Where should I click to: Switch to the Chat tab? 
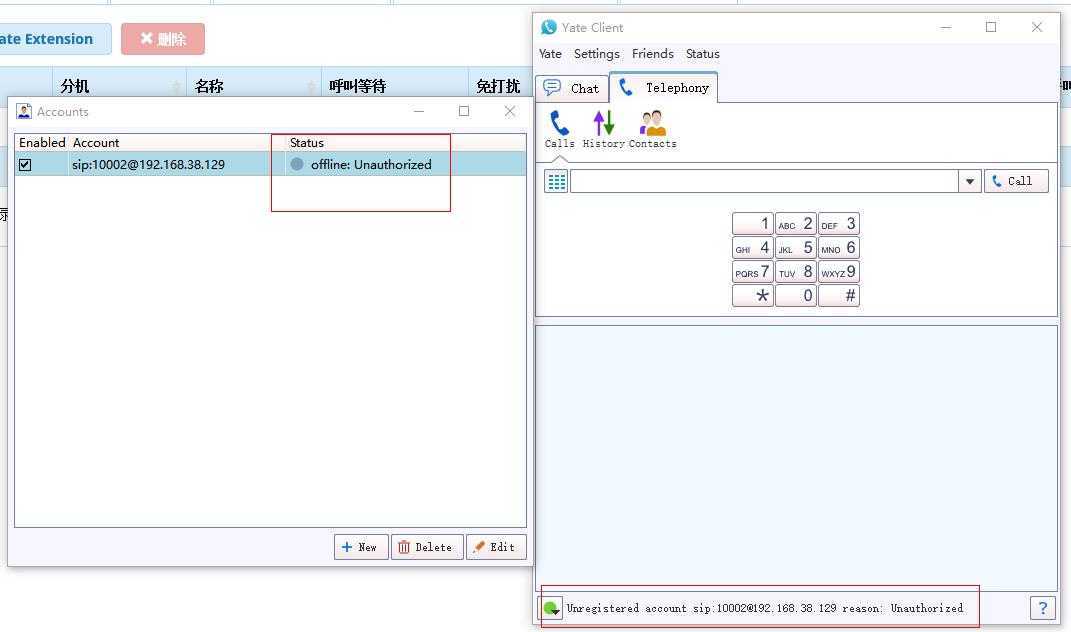(572, 88)
